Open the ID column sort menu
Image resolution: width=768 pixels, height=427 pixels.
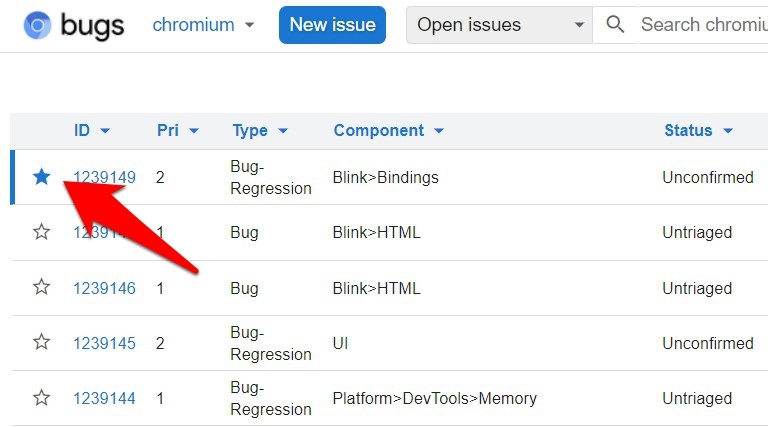tap(92, 131)
